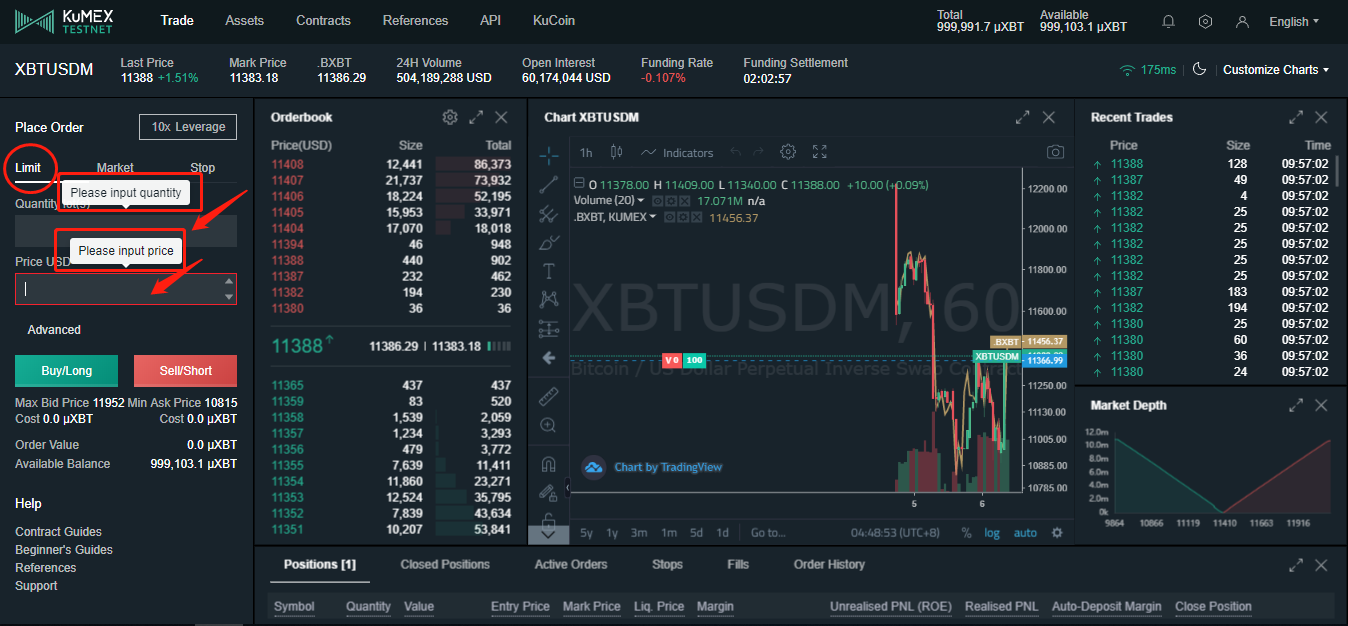This screenshot has width=1348, height=626.
Task: Expand the Recent Trades panel
Action: [1296, 117]
